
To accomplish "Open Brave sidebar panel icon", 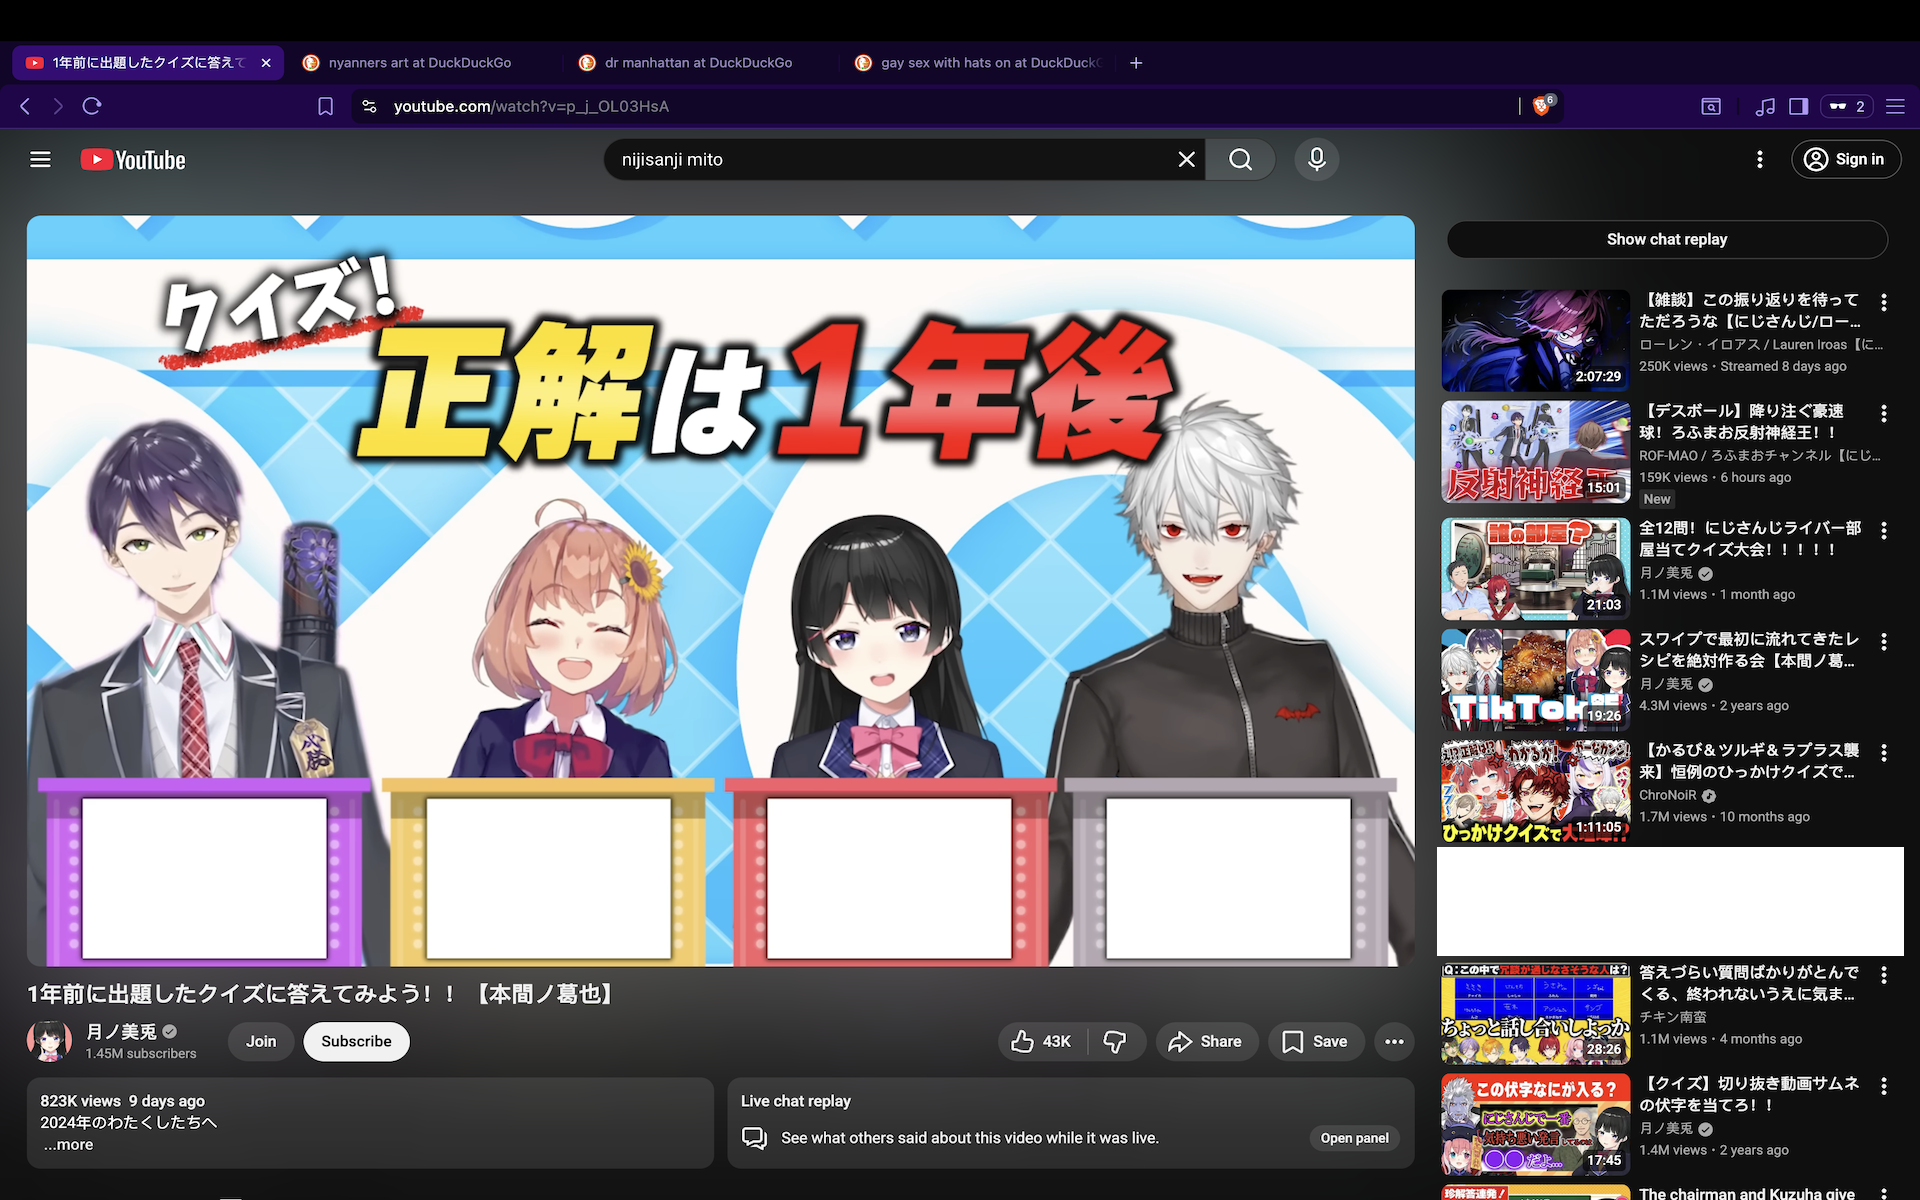I will click(1798, 106).
